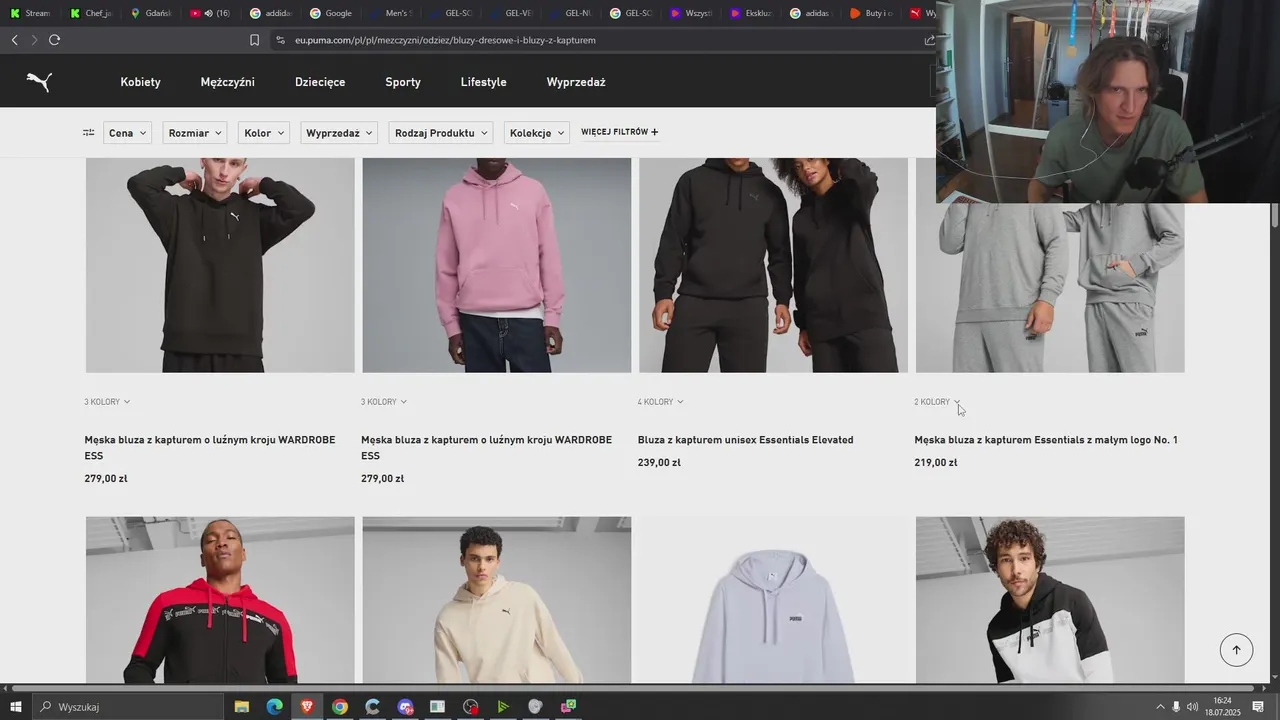Bookmark this page icon
Screen dimensions: 1280x720
click(x=254, y=40)
